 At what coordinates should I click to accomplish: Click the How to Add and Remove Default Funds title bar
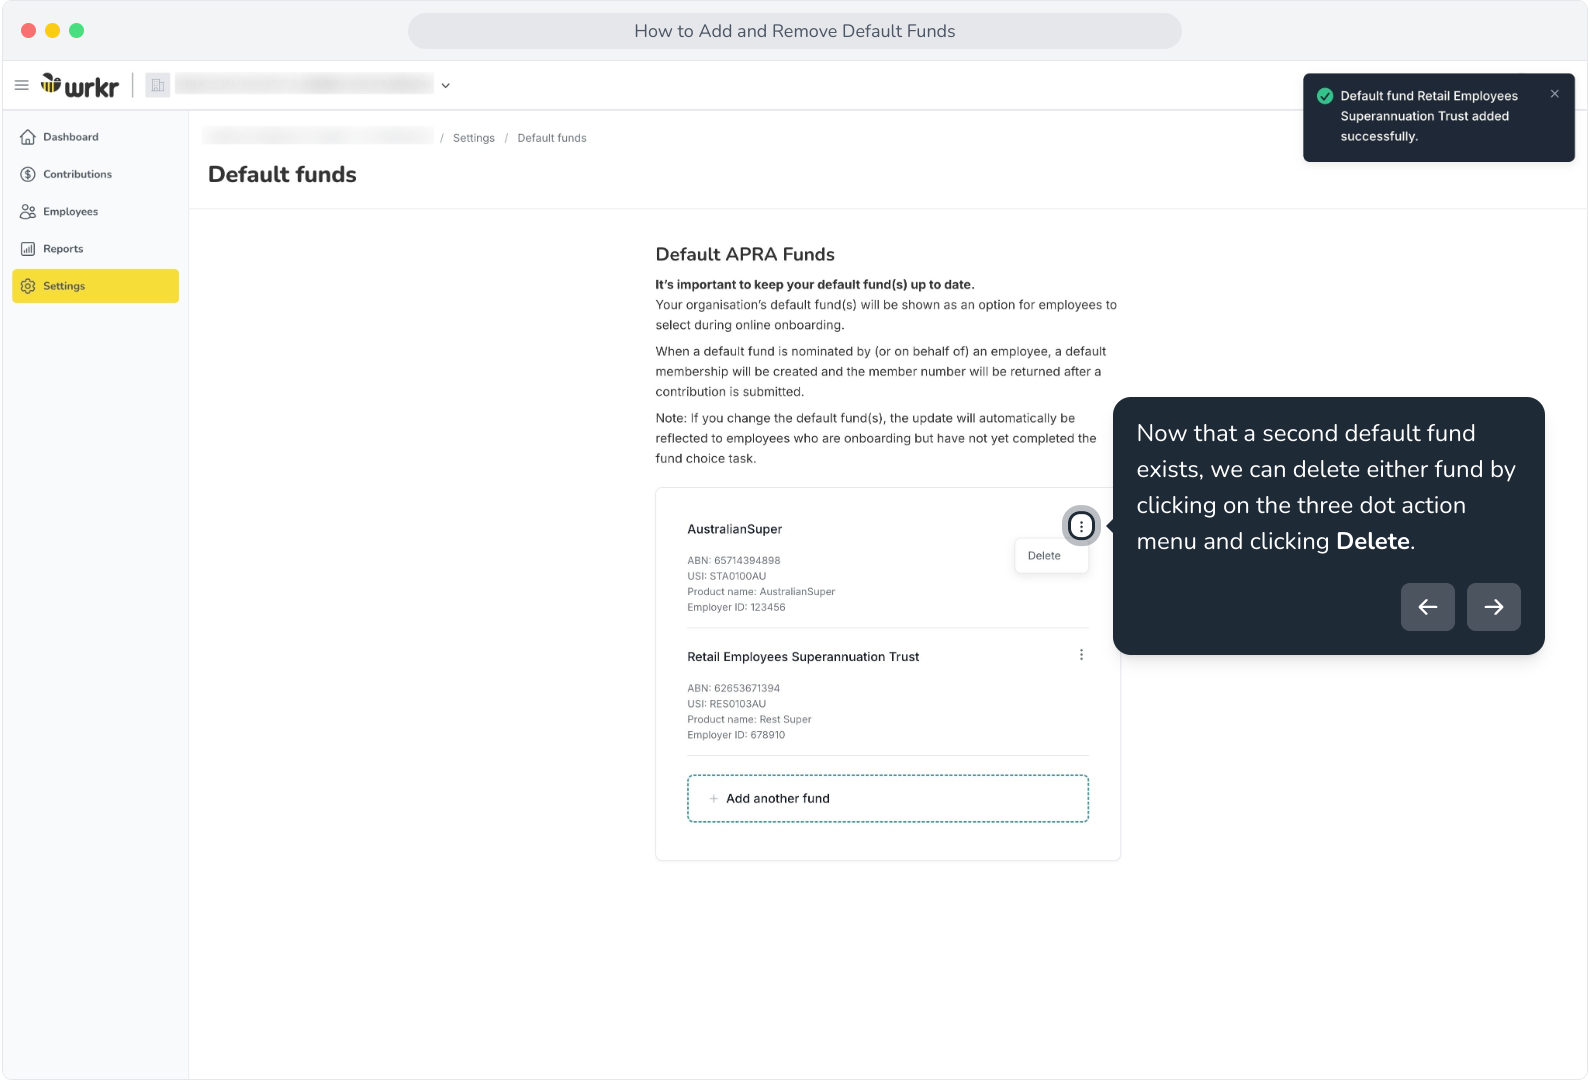pyautogui.click(x=795, y=31)
